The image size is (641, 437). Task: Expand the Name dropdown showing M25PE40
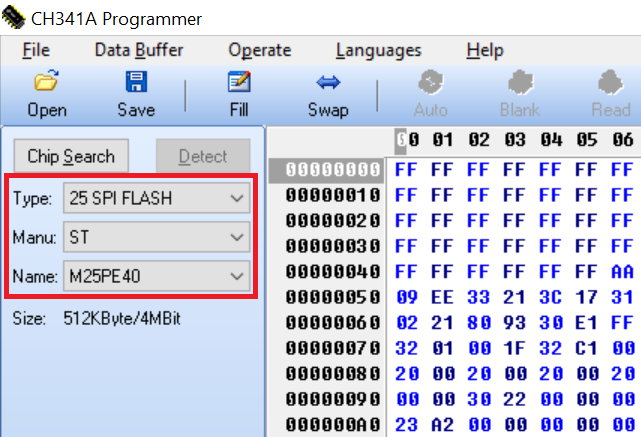point(236,275)
